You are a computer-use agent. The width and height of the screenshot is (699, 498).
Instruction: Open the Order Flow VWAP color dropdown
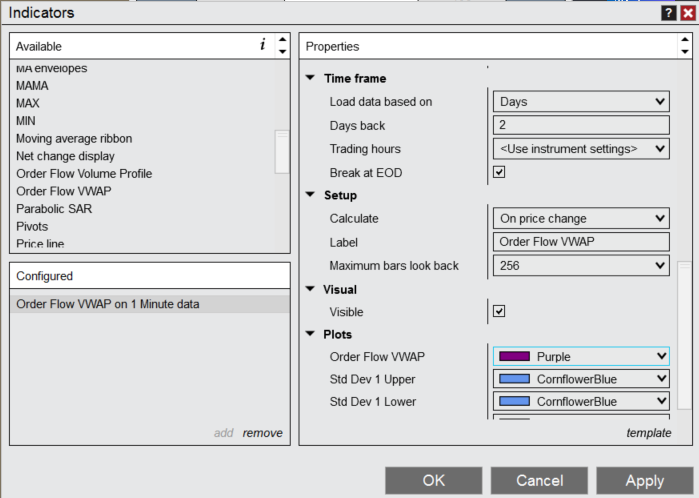pos(581,356)
